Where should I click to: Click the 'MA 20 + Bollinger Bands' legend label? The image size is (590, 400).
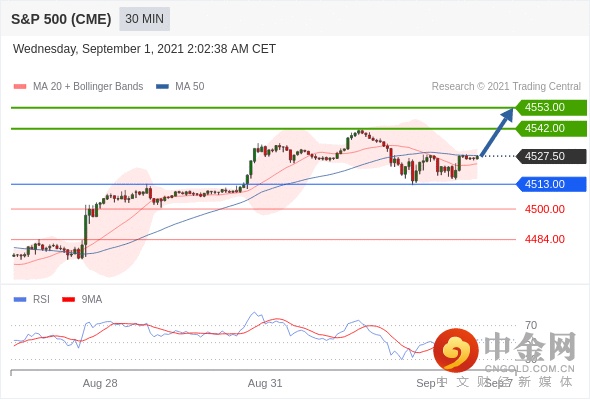[x=88, y=87]
